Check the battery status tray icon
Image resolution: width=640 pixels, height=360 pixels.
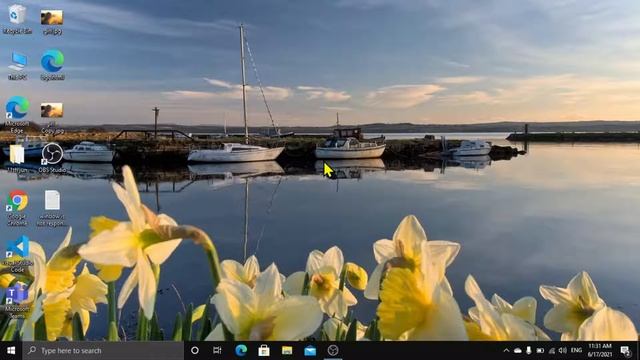tap(540, 351)
